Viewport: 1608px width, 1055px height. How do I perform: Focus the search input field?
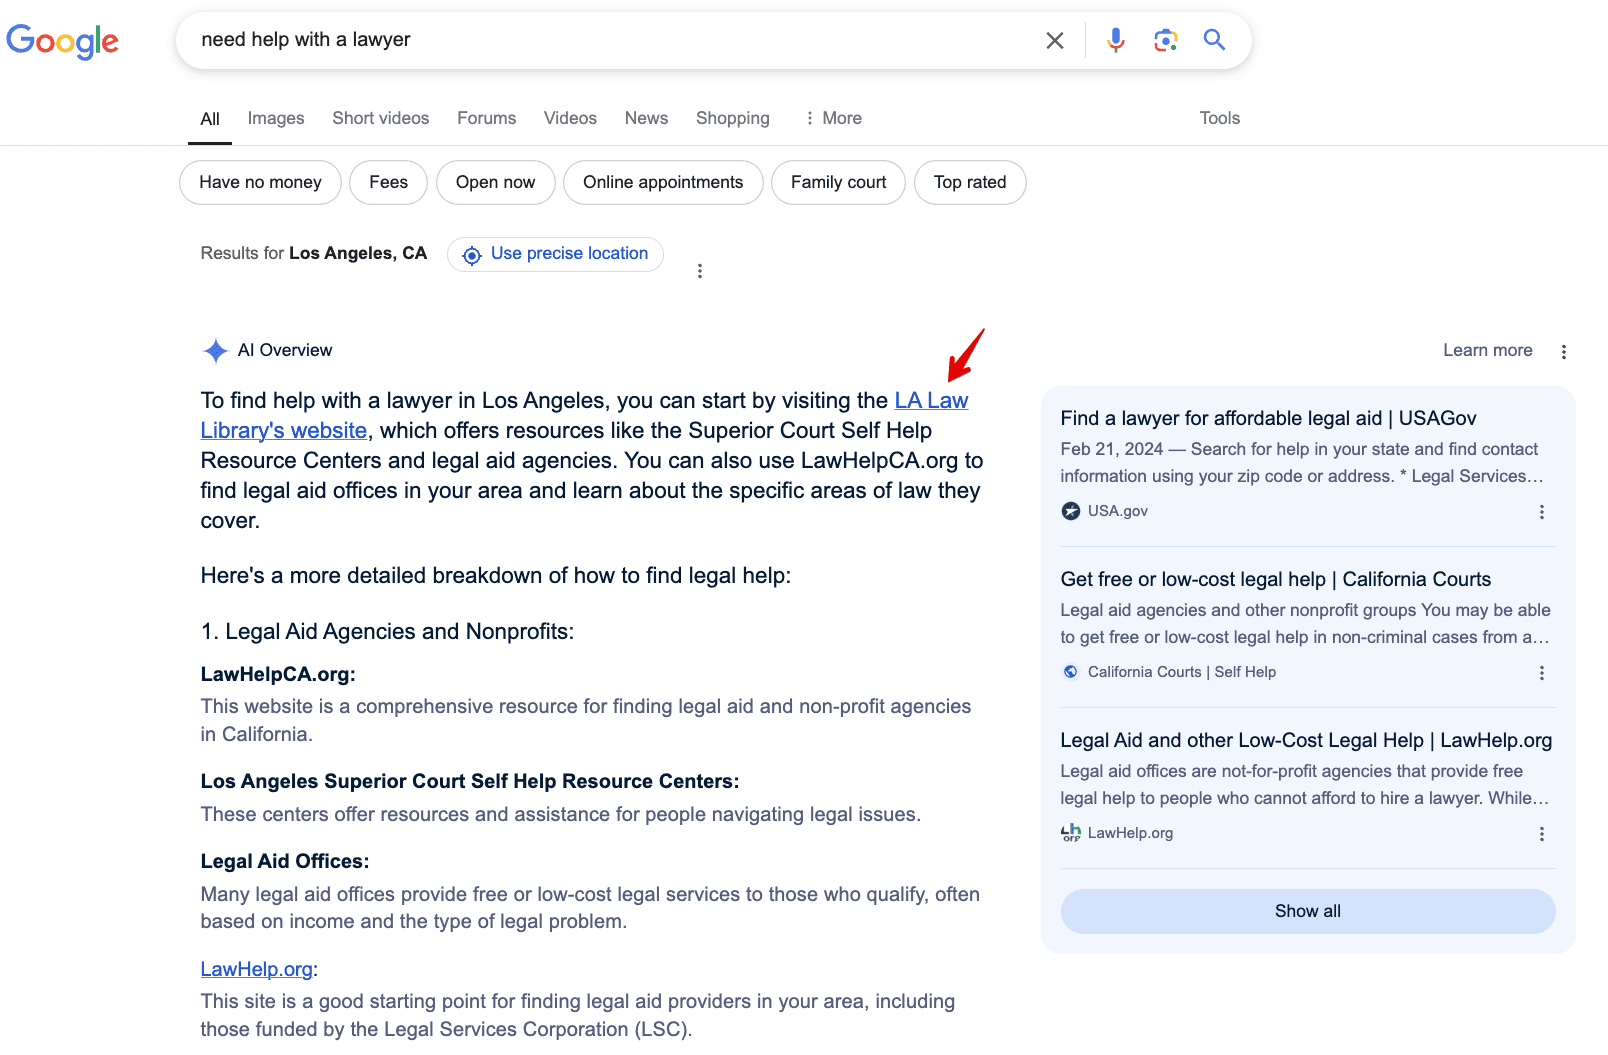pos(610,40)
